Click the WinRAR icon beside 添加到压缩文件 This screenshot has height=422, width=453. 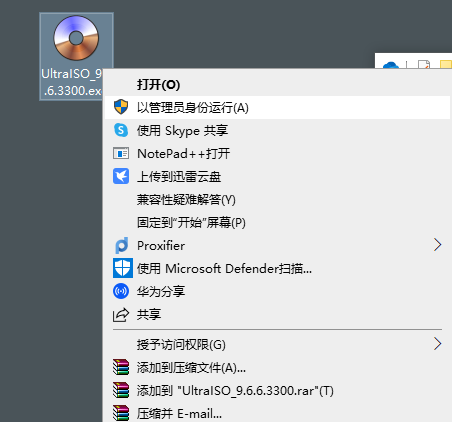121,367
